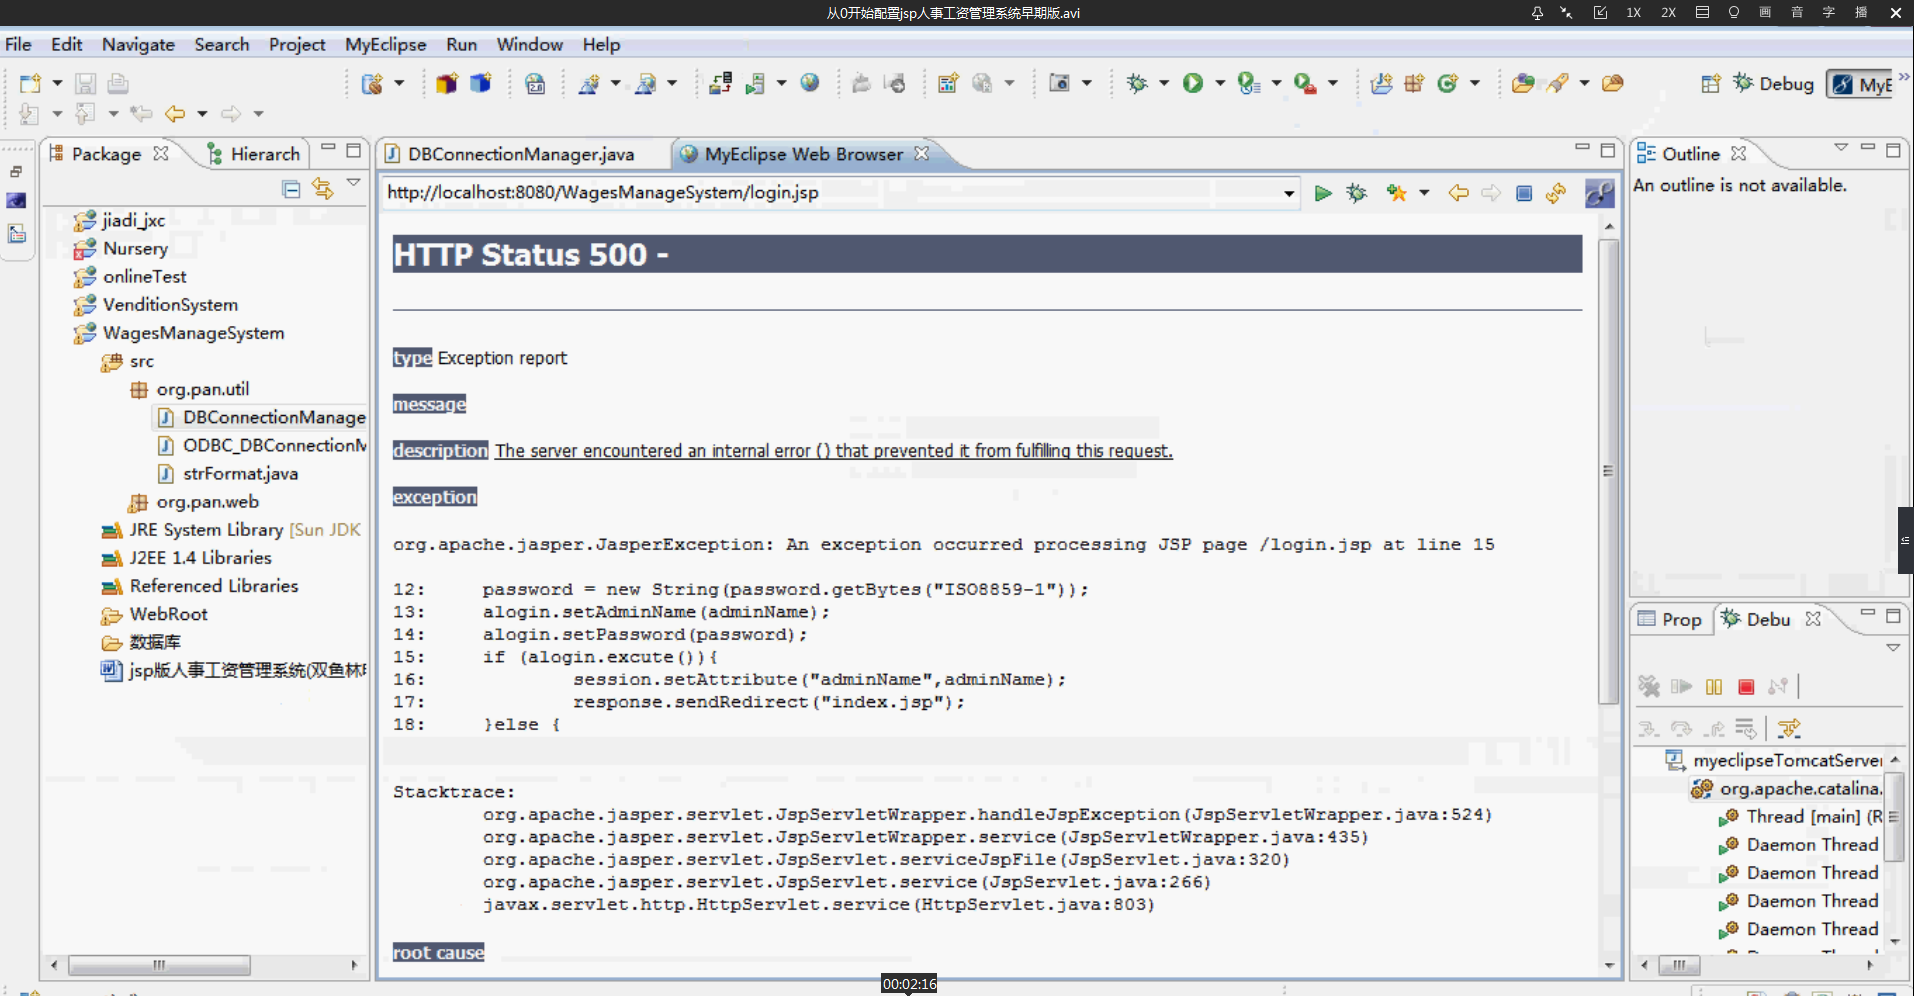Click the Print toolbar icon
This screenshot has height=996, width=1914.
(x=118, y=83)
